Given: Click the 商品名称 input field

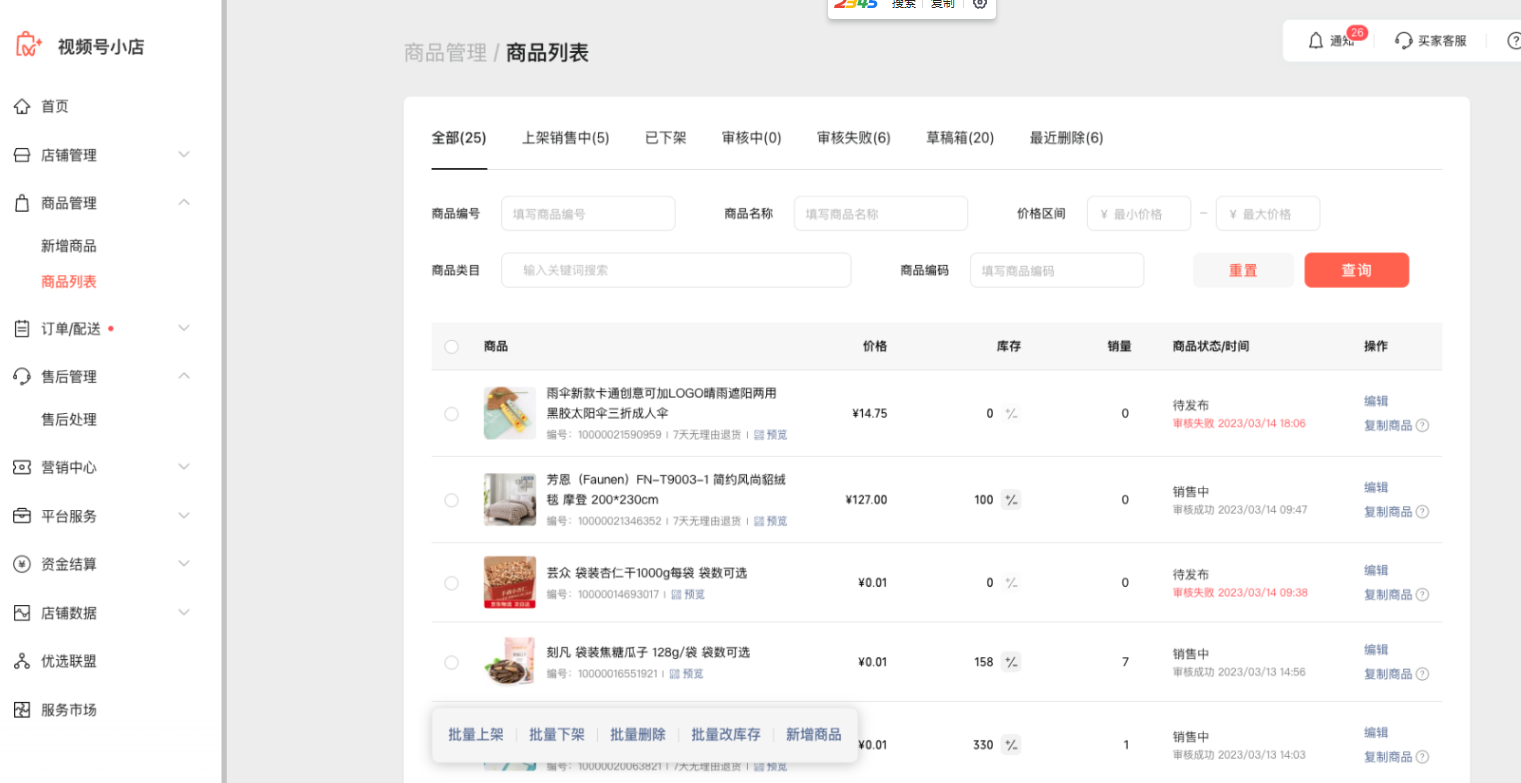Looking at the screenshot, I should [x=880, y=213].
